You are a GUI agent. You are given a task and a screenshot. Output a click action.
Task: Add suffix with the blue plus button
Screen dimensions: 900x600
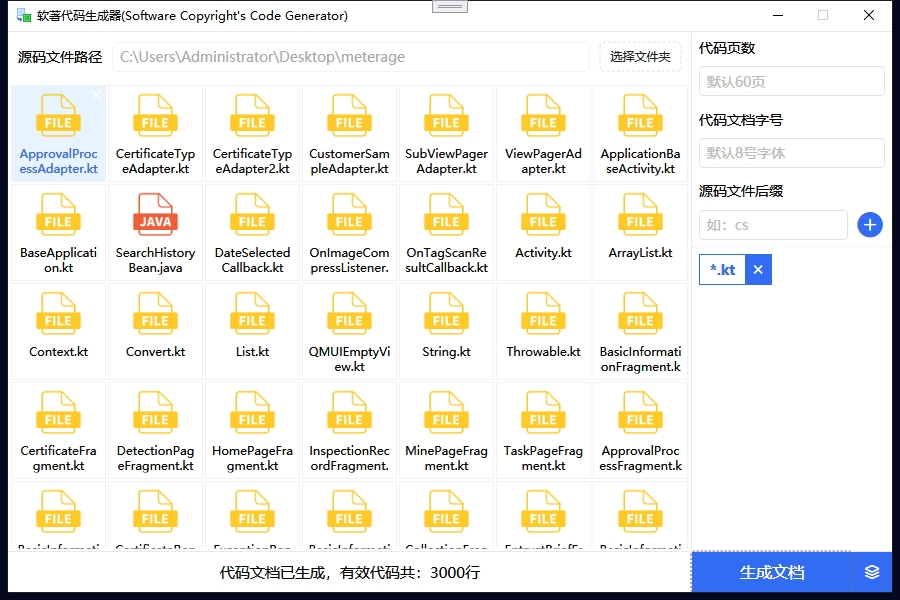pyautogui.click(x=870, y=224)
